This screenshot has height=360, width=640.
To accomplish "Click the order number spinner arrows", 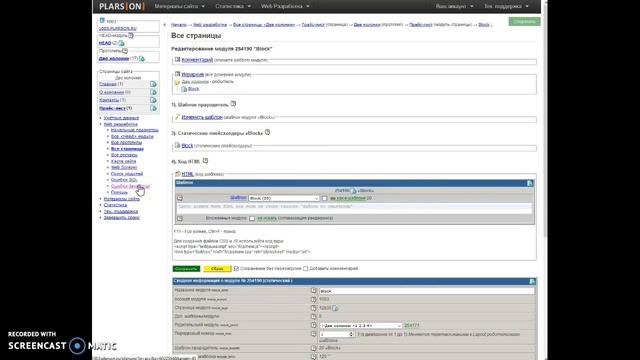I will click(x=351, y=334).
